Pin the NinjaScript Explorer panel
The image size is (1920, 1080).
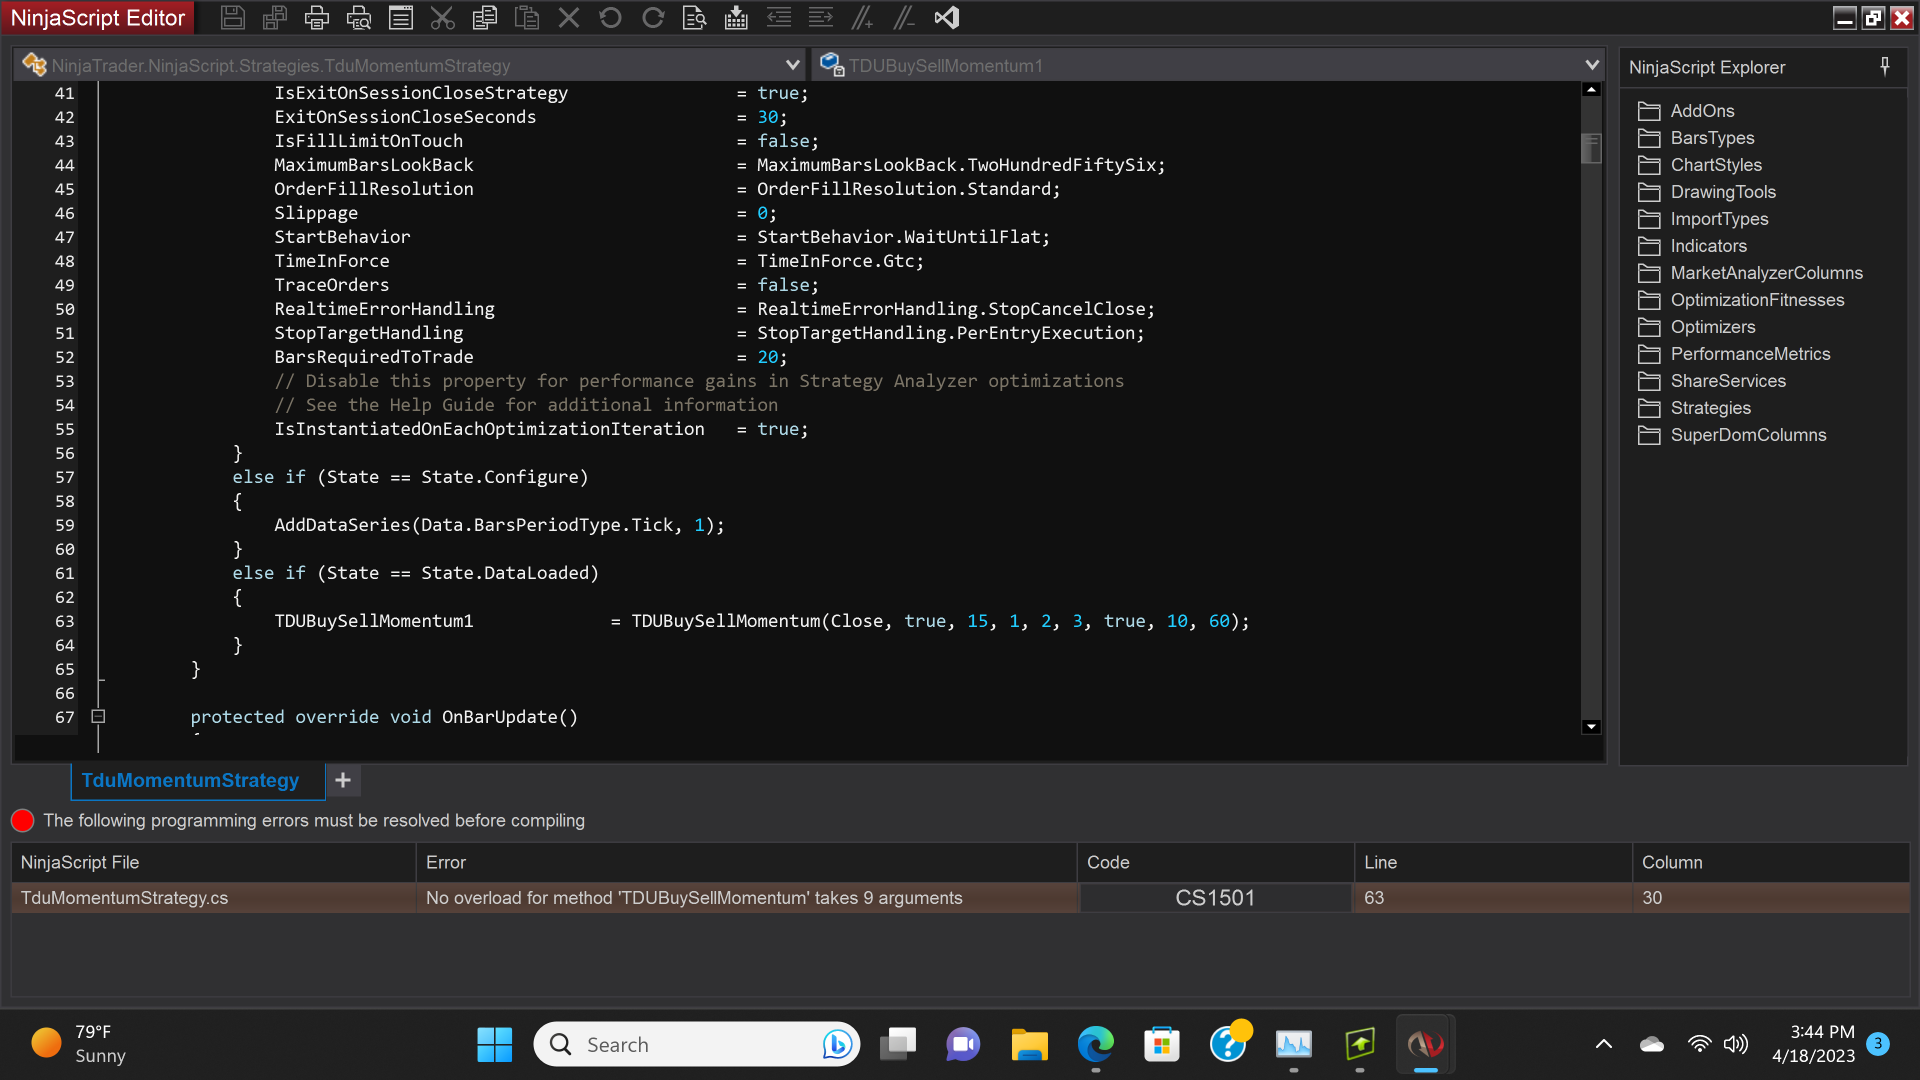(x=1884, y=66)
